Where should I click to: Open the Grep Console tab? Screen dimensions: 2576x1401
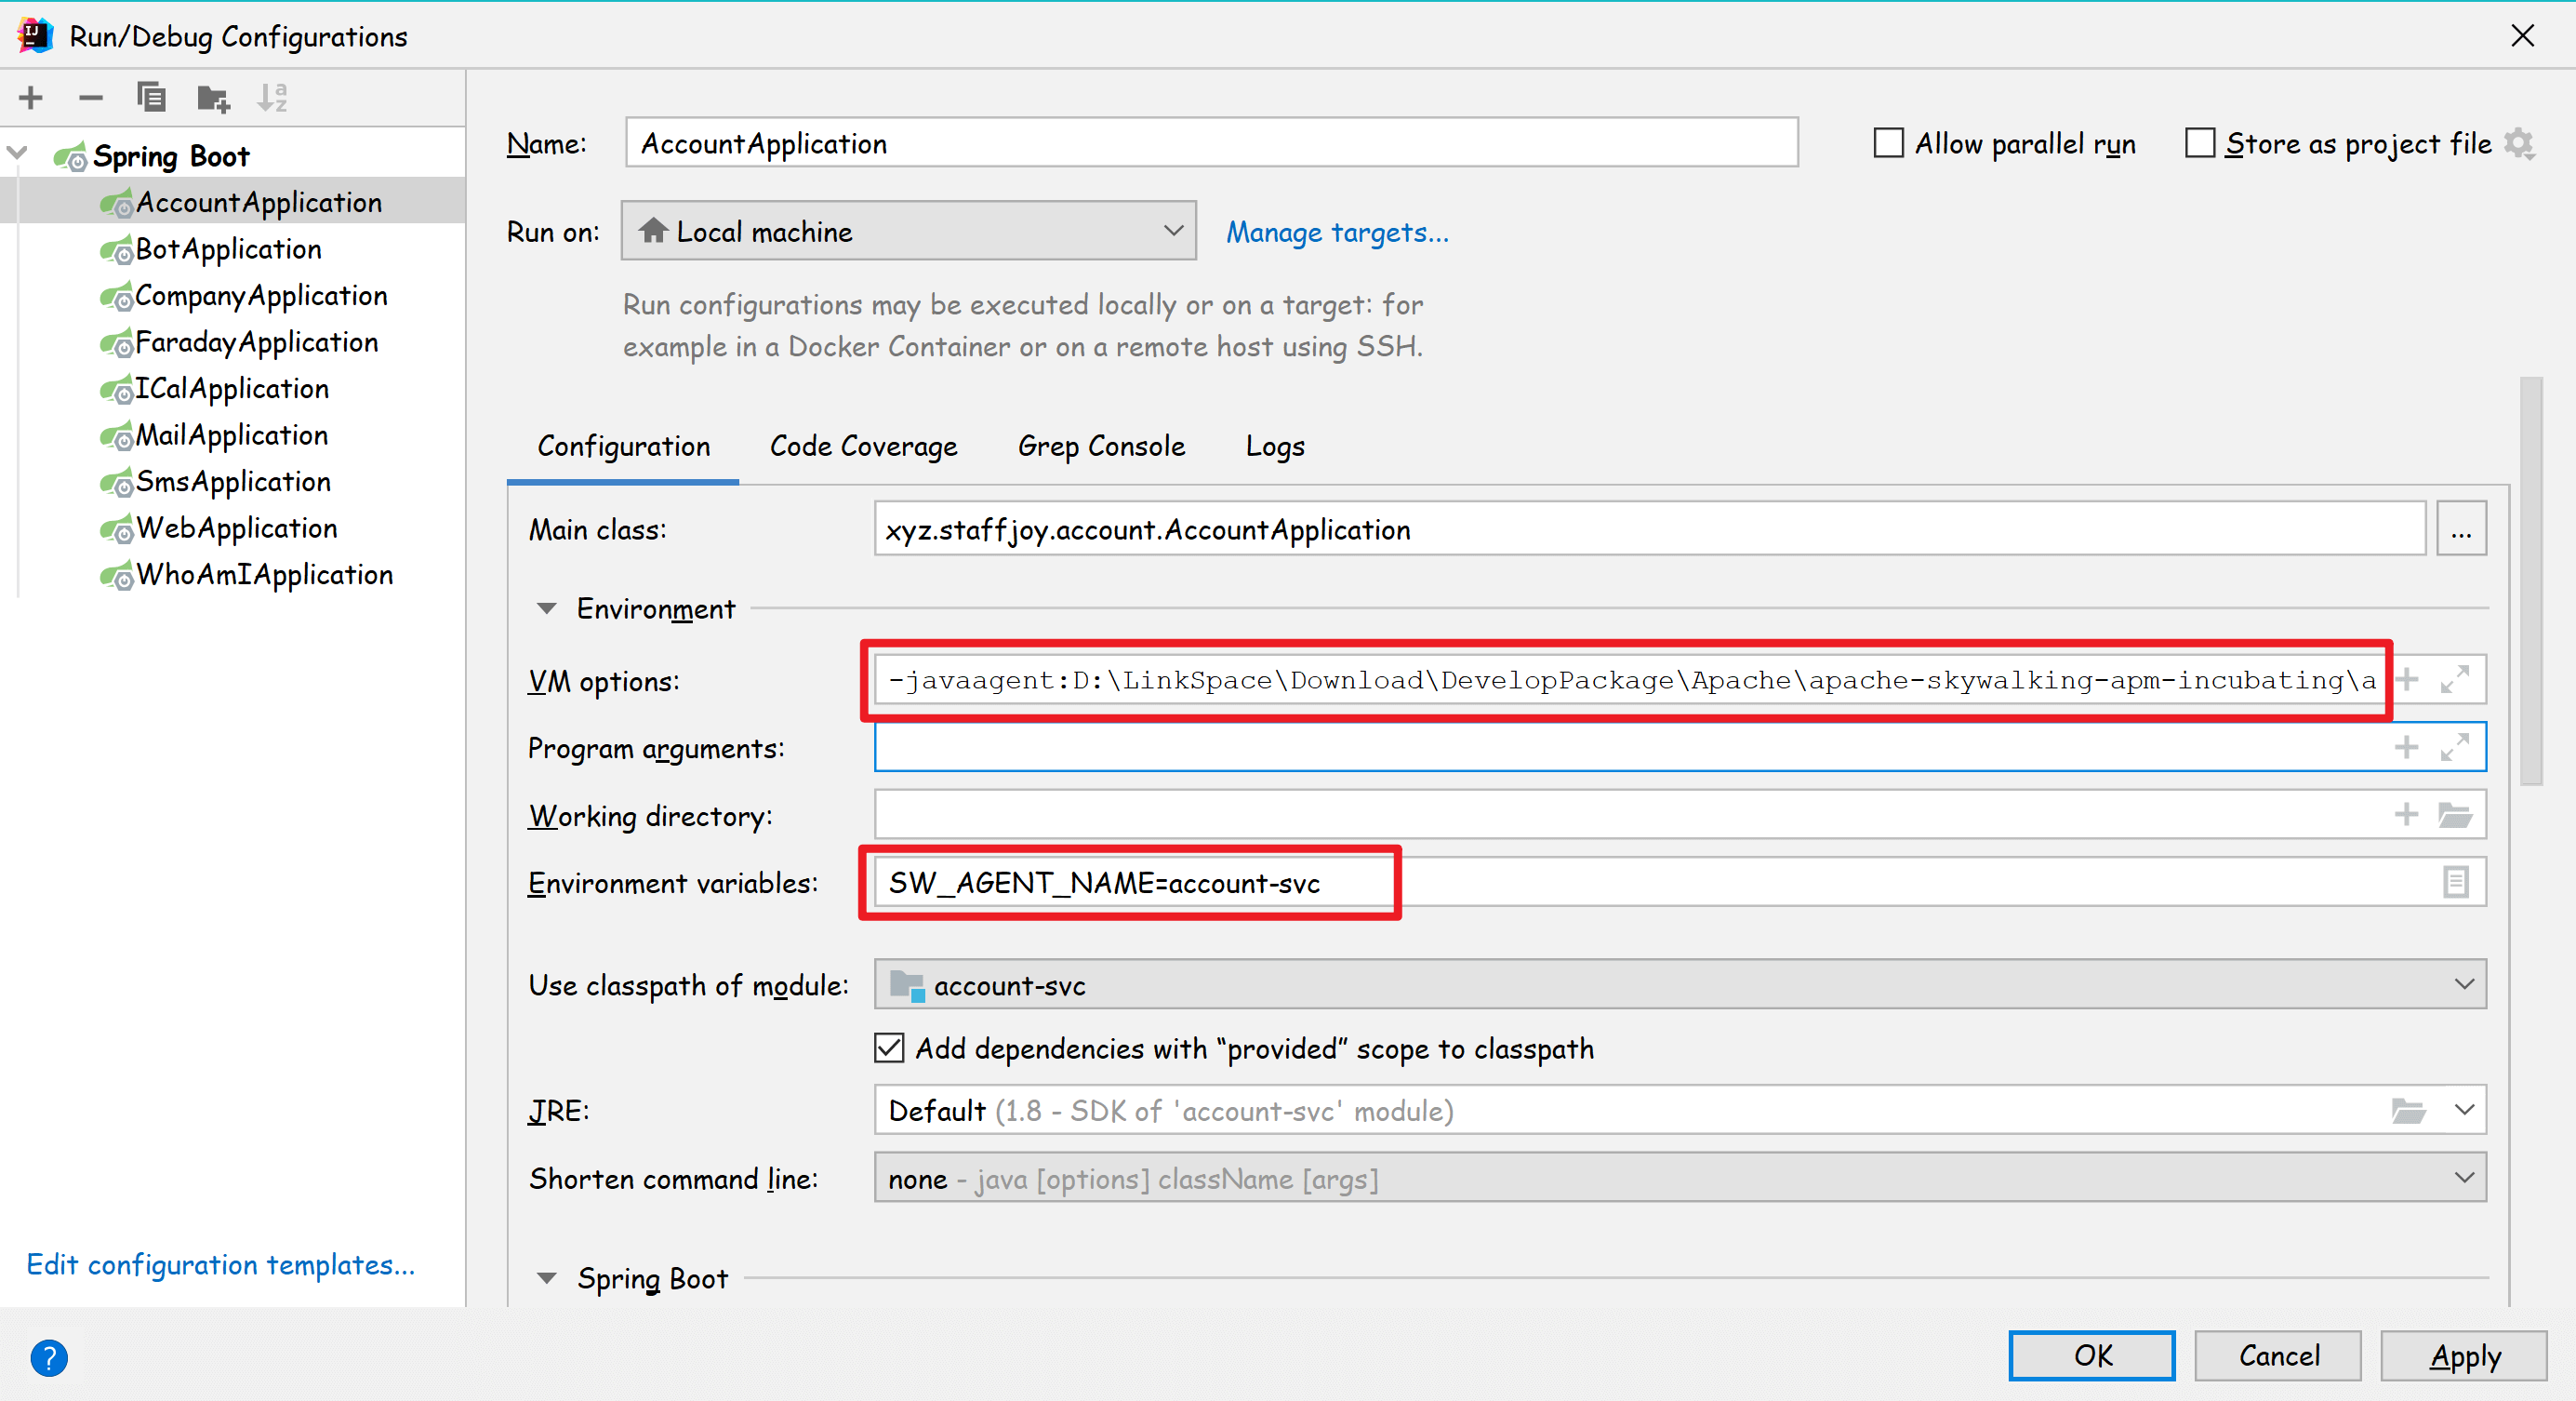[1101, 446]
